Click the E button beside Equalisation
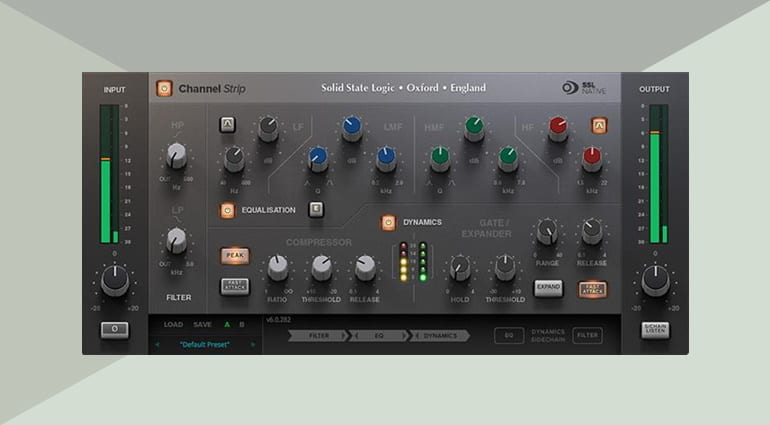Screen dimensions: 770x425 [316, 209]
